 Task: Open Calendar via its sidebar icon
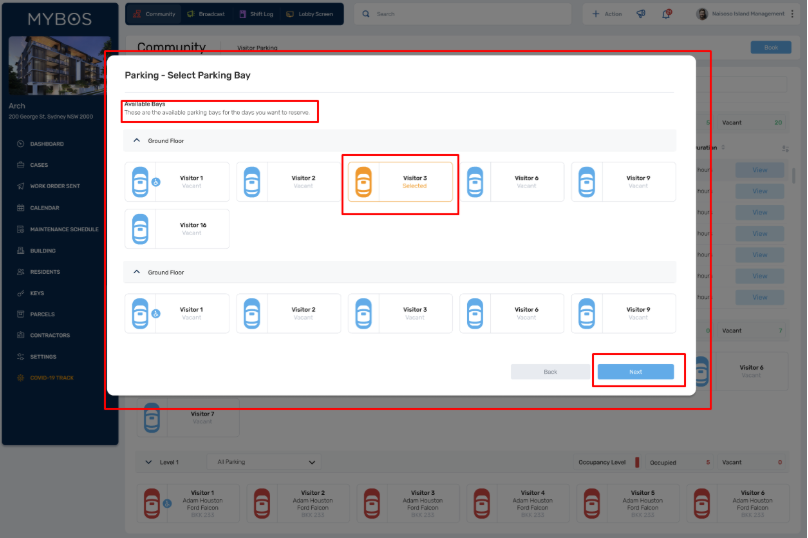20,208
